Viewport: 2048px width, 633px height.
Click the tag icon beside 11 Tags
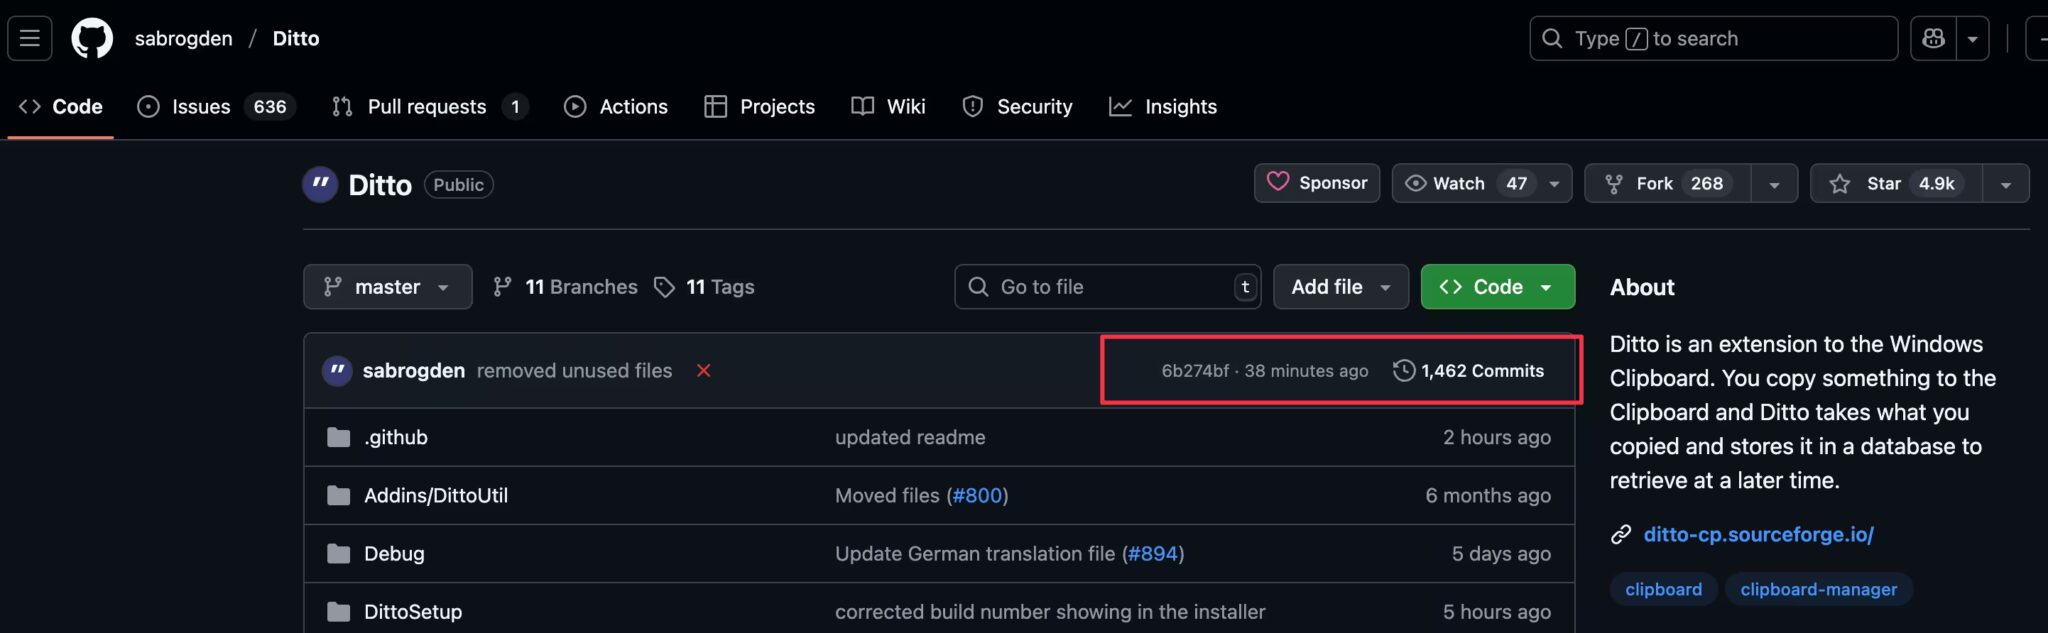[664, 286]
